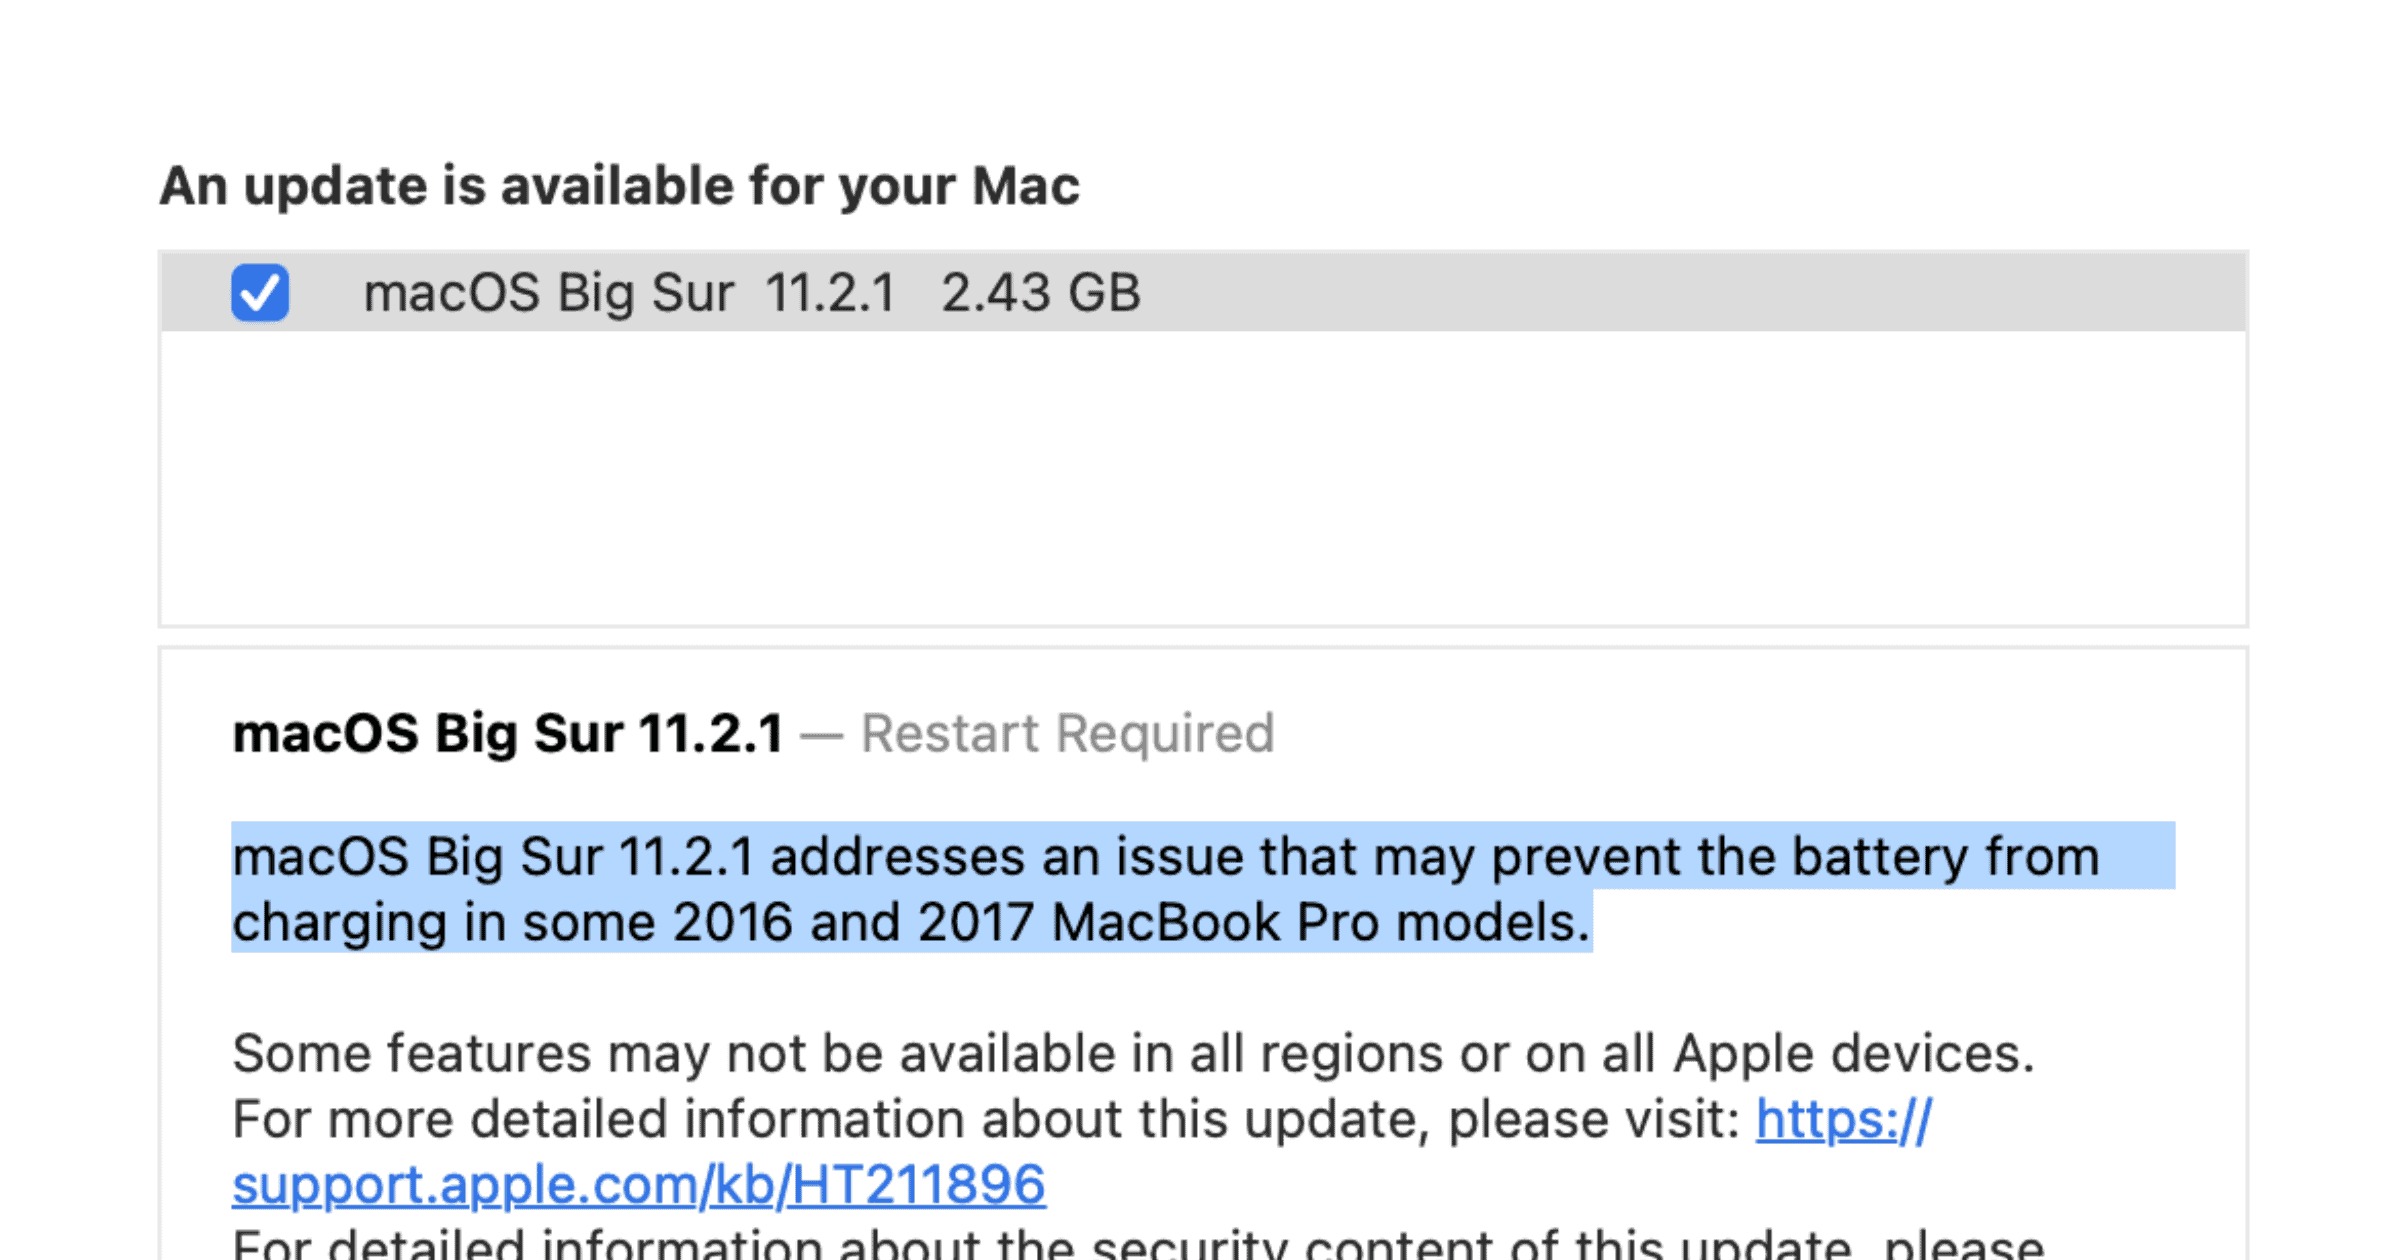Open support.apple.com/kb/HT211896 link
Screen dimensions: 2400x1260
point(638,1186)
